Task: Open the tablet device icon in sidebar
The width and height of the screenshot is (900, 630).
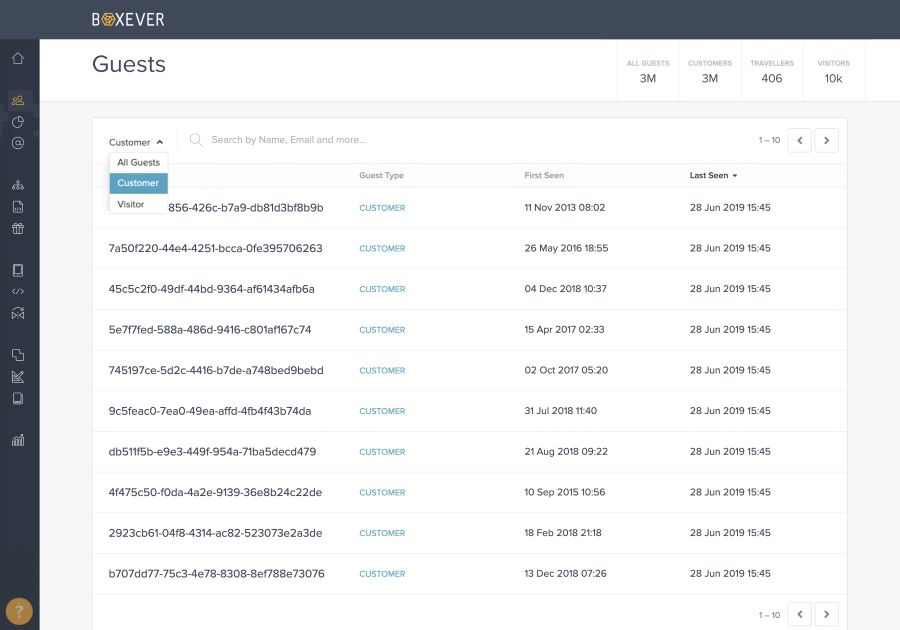Action: 18,270
